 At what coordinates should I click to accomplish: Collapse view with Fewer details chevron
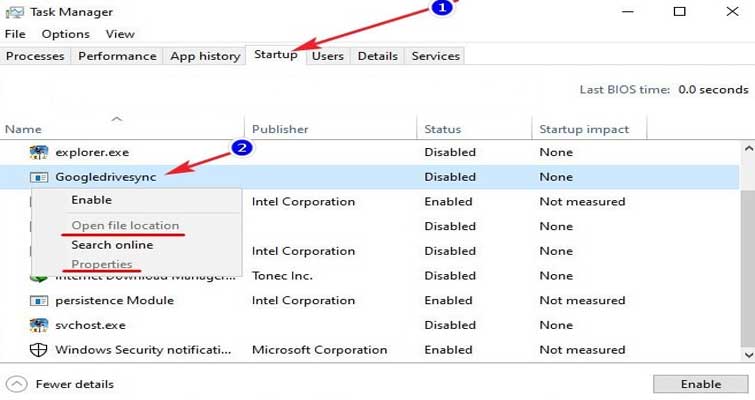(x=16, y=384)
